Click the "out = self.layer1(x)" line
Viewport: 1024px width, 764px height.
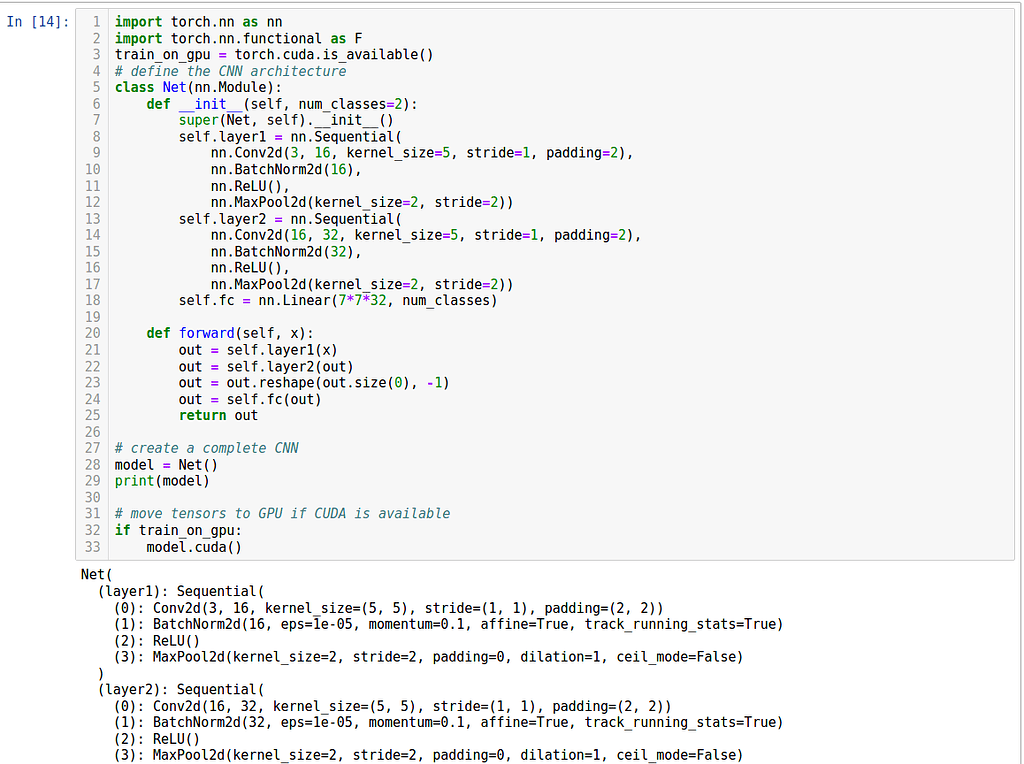click(x=259, y=351)
